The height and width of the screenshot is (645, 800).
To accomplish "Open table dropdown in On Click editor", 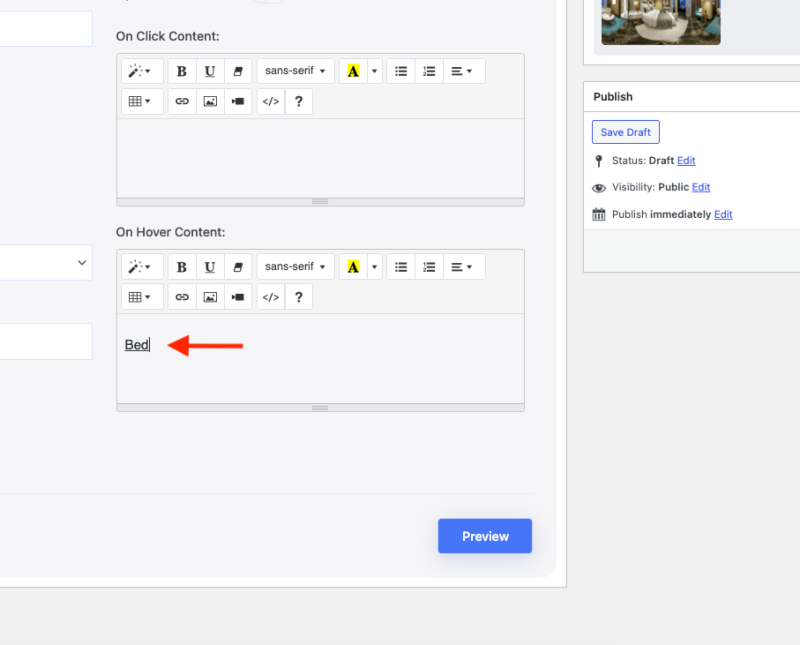I will (142, 101).
